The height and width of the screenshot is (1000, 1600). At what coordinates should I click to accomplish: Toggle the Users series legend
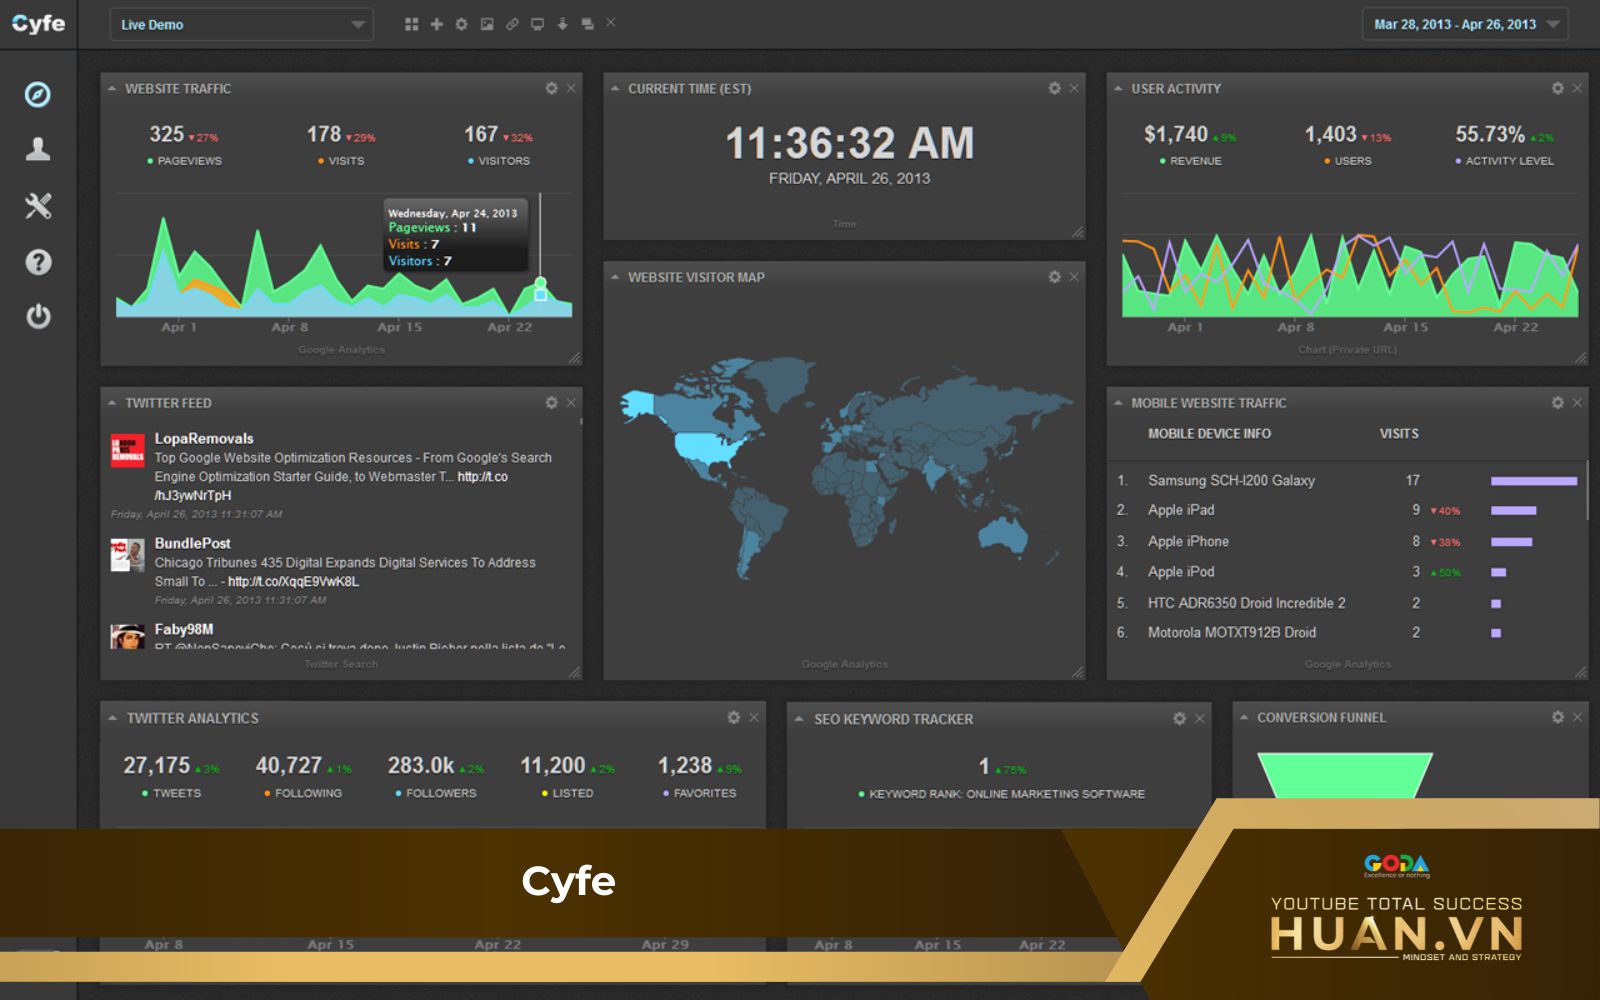pos(1347,161)
